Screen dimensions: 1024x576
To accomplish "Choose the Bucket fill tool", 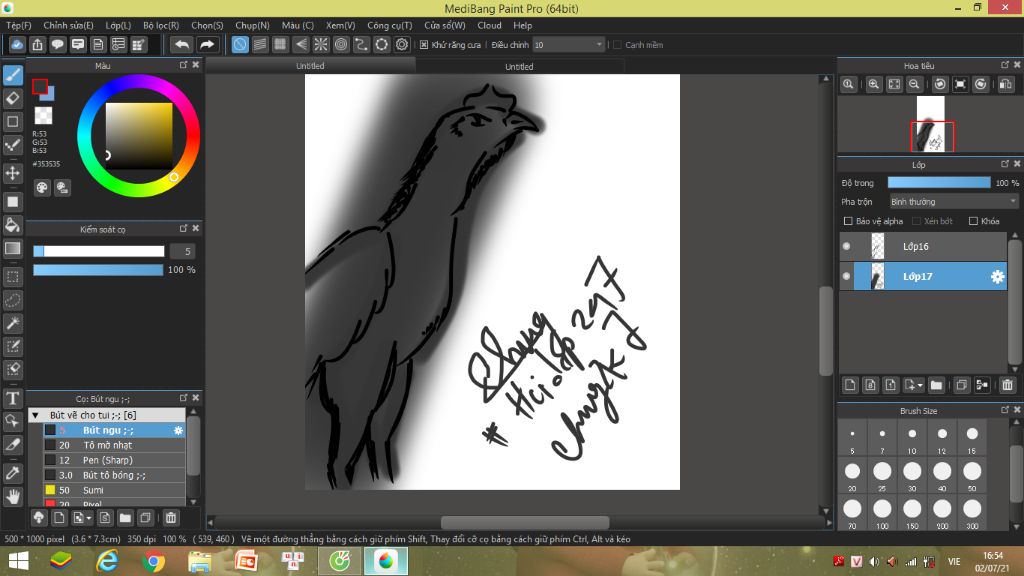I will coord(12,225).
